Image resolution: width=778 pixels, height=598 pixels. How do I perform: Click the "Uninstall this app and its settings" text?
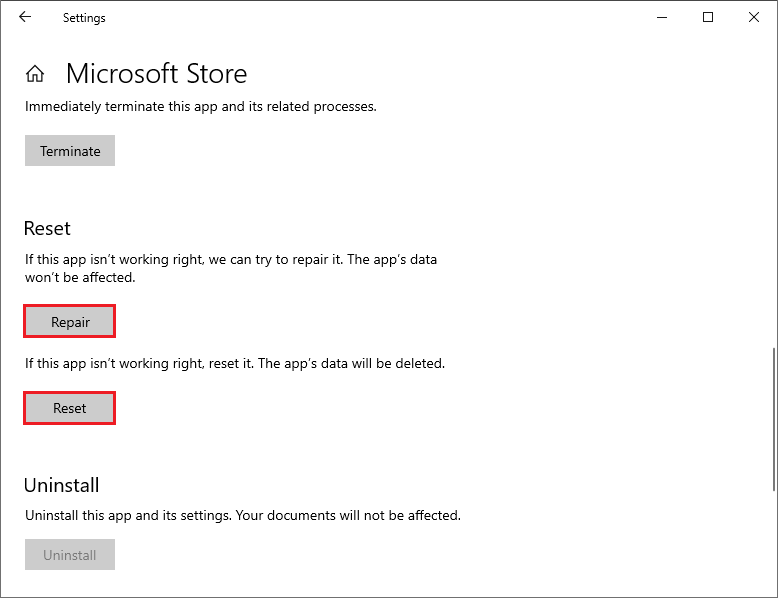(242, 516)
